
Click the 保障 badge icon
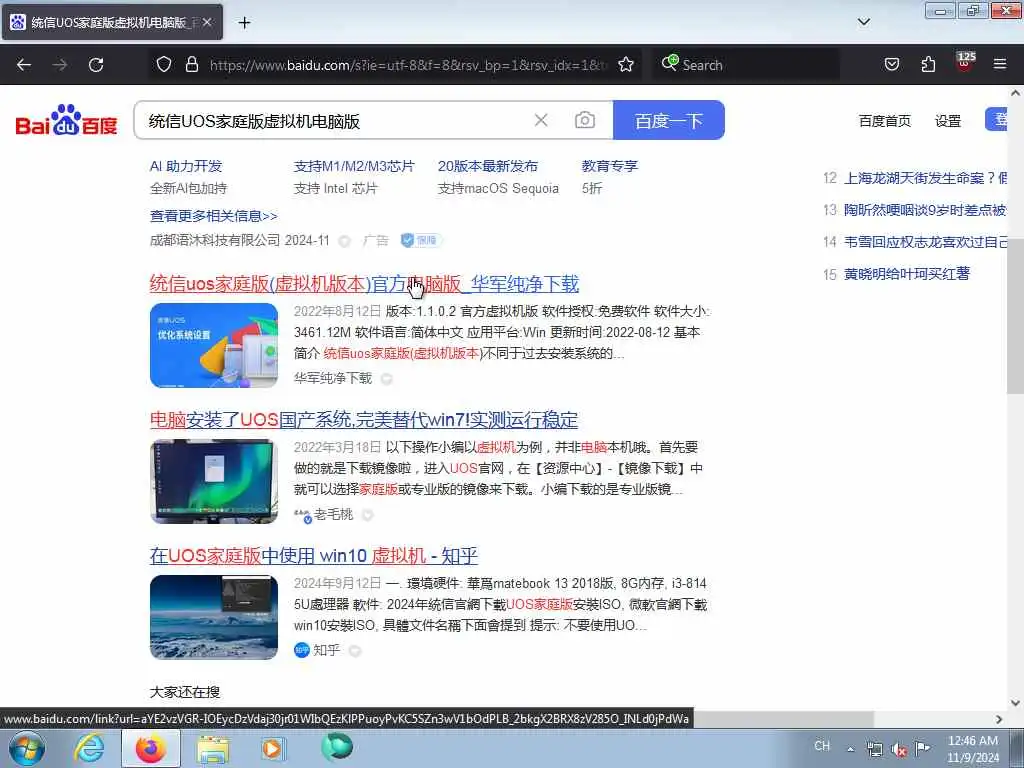point(421,240)
